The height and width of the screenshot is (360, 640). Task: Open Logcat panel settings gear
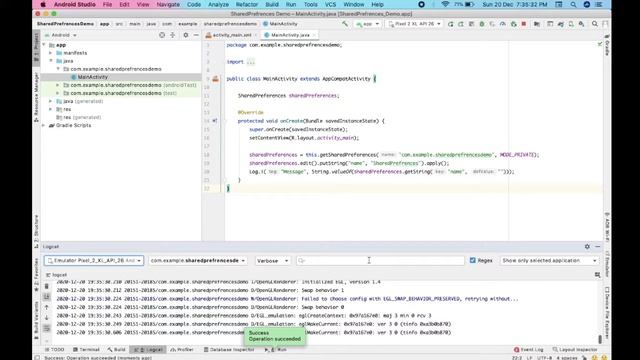click(587, 247)
